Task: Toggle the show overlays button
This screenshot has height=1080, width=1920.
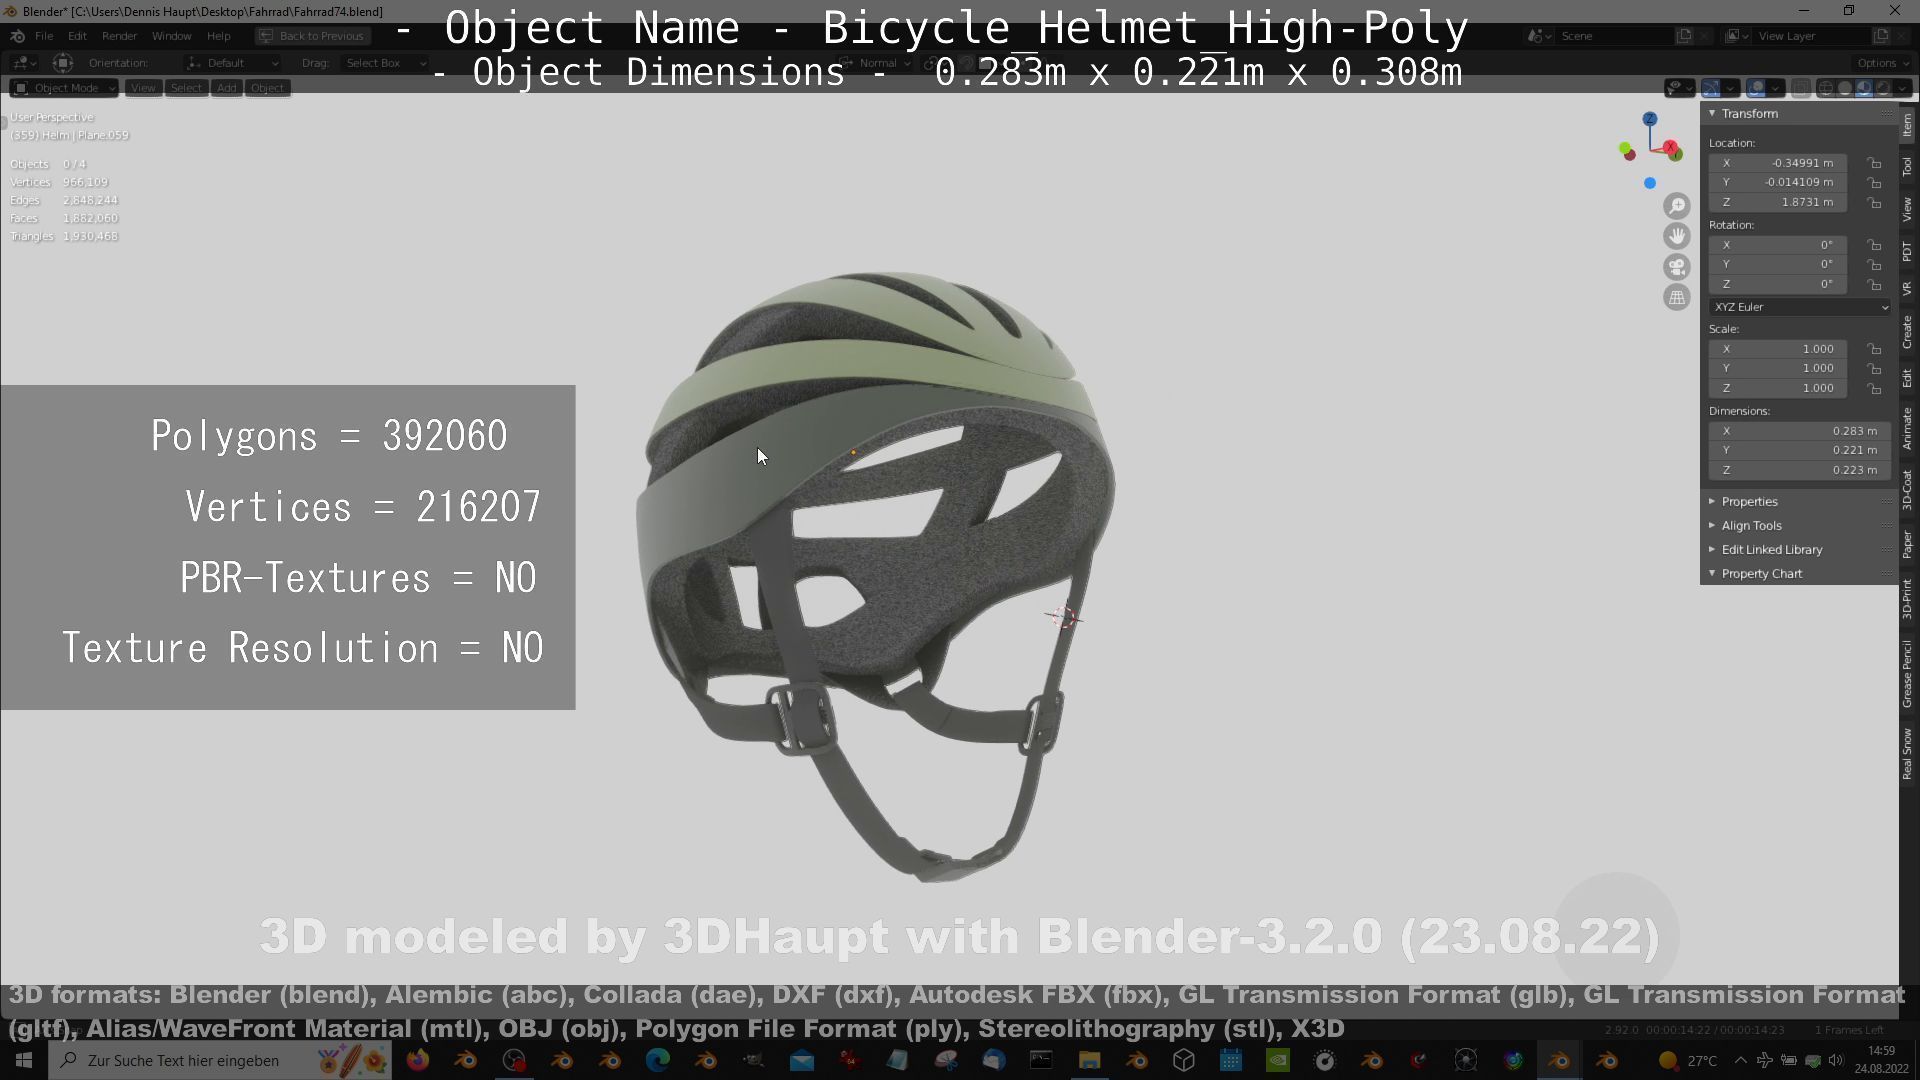Action: click(1756, 88)
